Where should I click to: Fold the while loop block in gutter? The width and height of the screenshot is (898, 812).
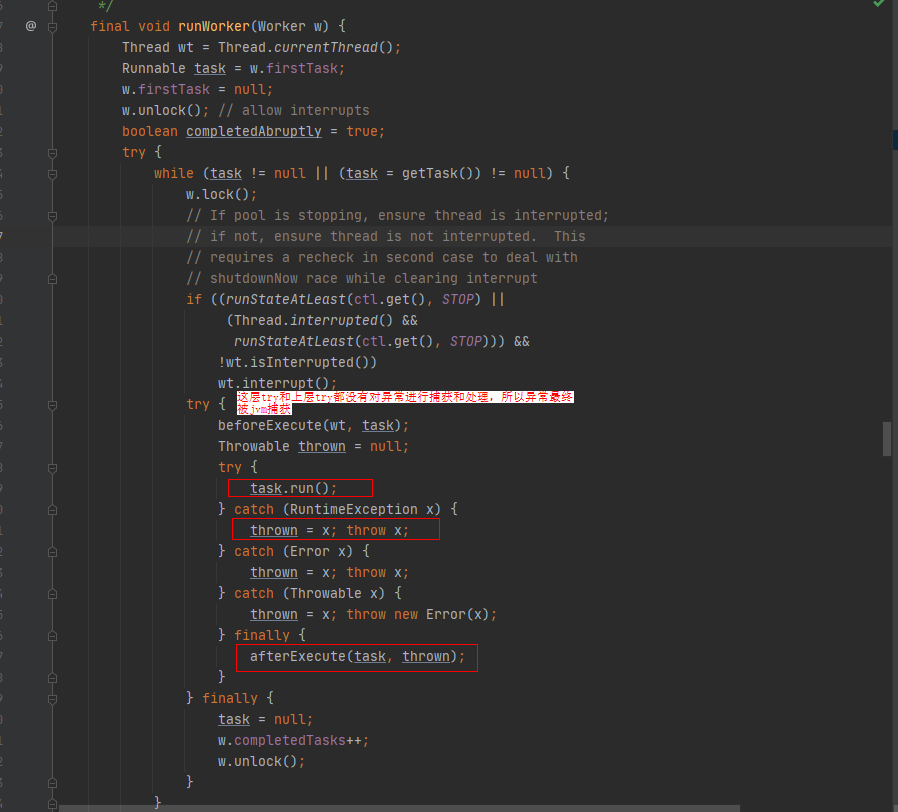52,174
